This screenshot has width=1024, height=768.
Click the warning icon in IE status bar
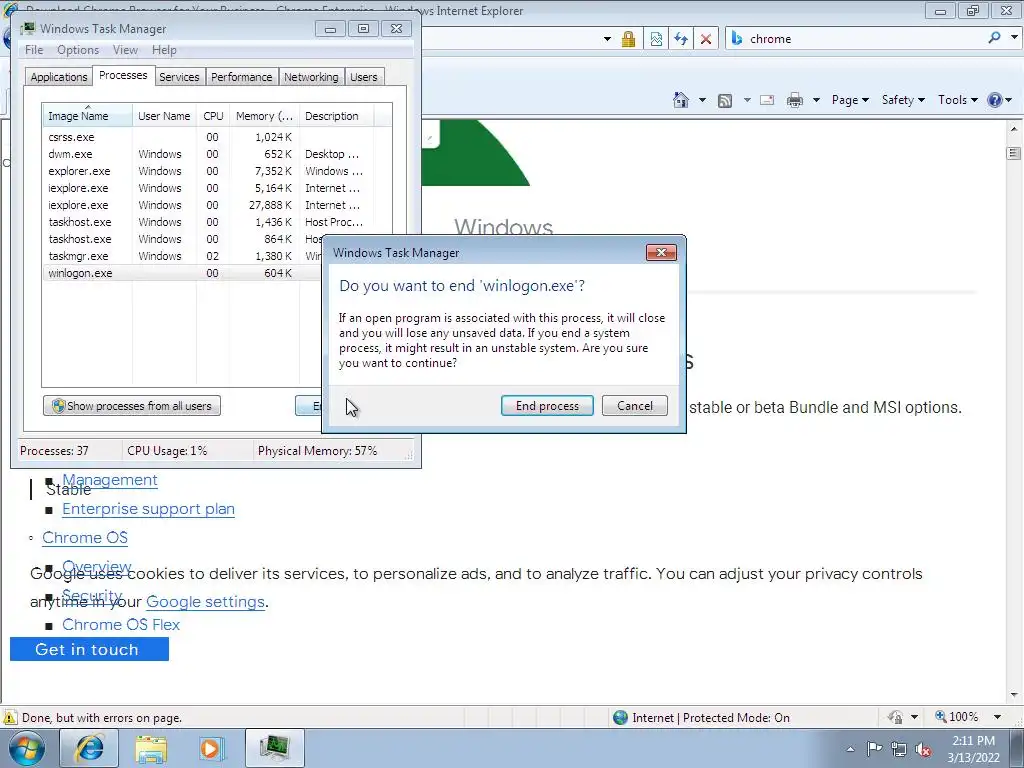click(10, 718)
